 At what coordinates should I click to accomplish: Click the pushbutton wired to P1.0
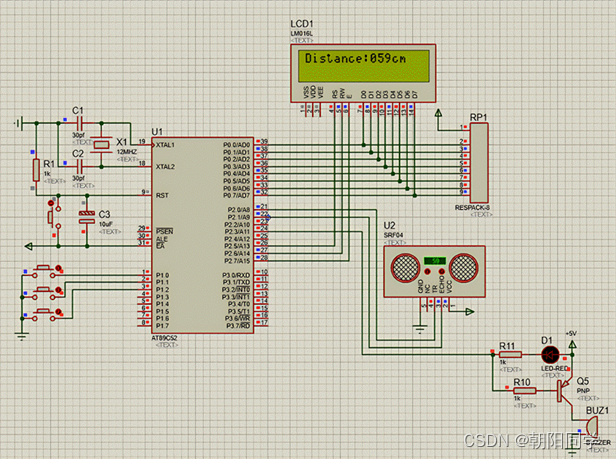tap(43, 271)
